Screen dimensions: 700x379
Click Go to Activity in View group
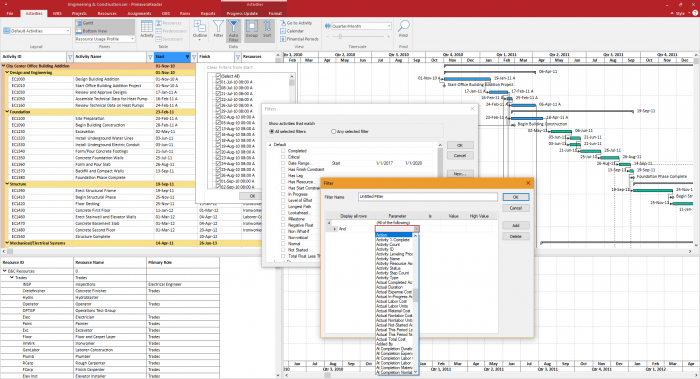point(296,23)
